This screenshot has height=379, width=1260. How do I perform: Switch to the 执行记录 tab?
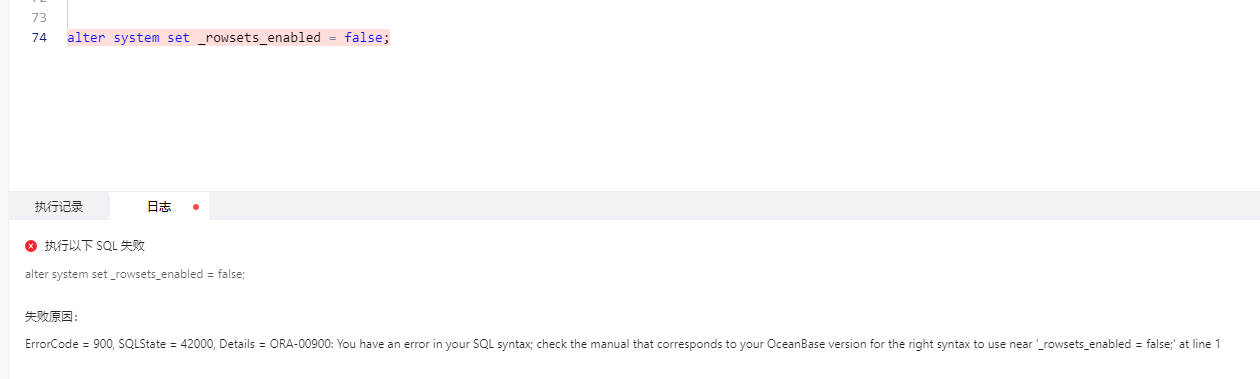[x=59, y=207]
